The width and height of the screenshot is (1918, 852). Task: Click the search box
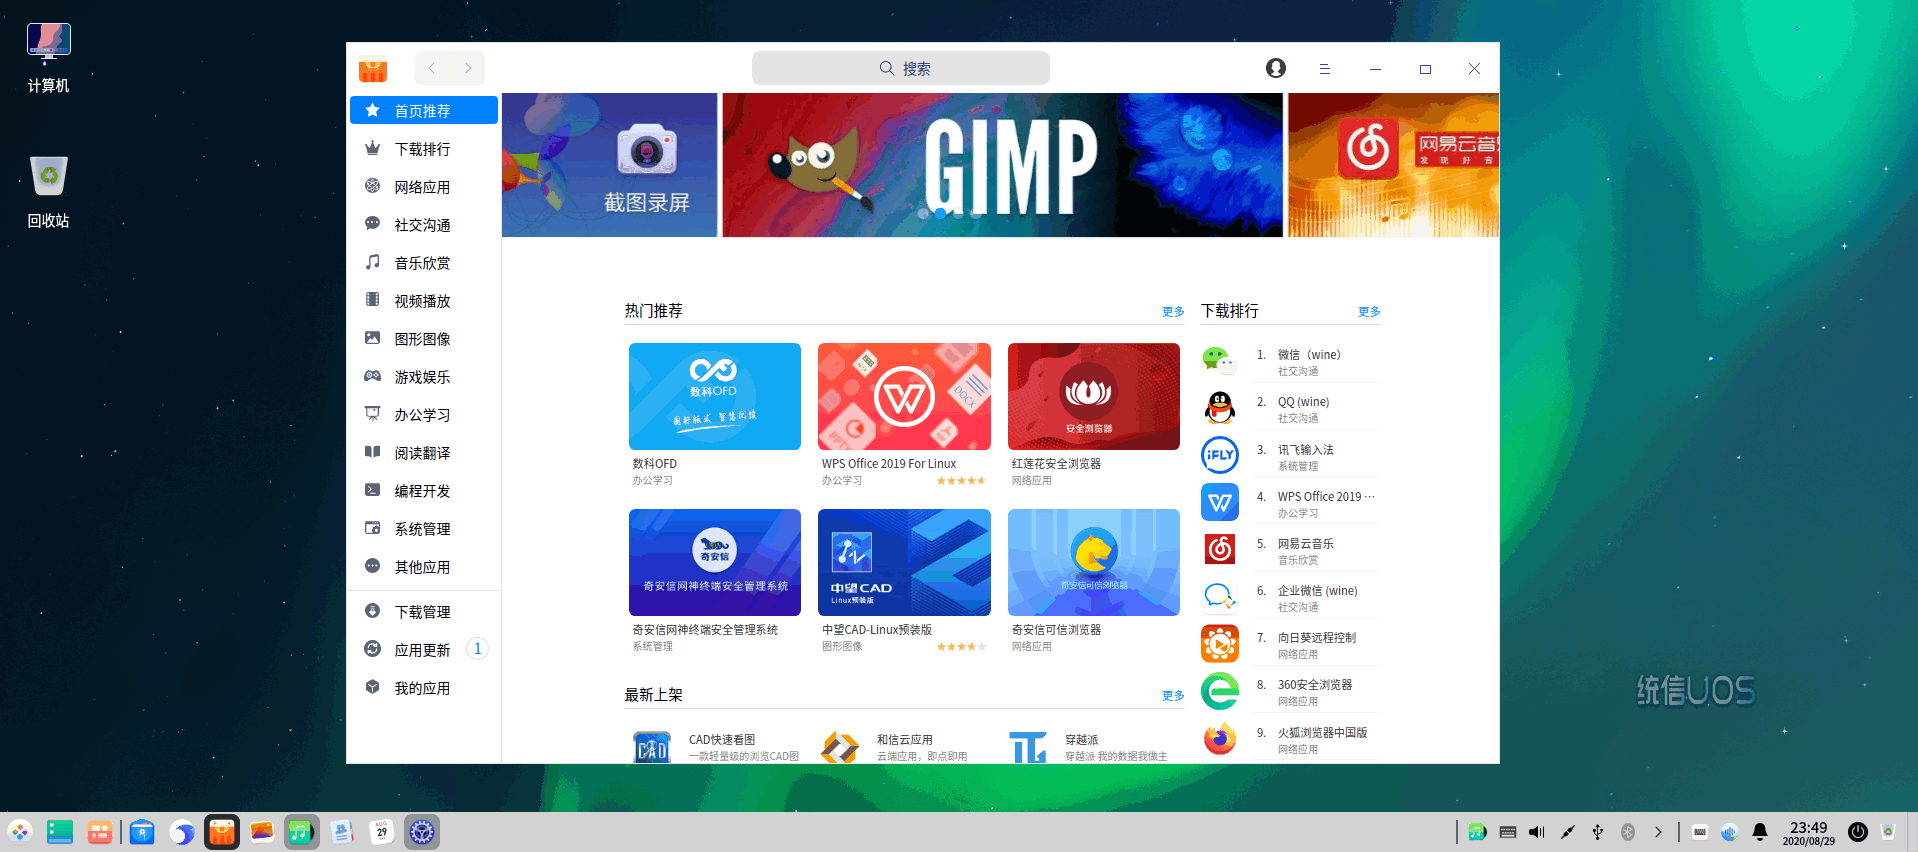[x=900, y=68]
